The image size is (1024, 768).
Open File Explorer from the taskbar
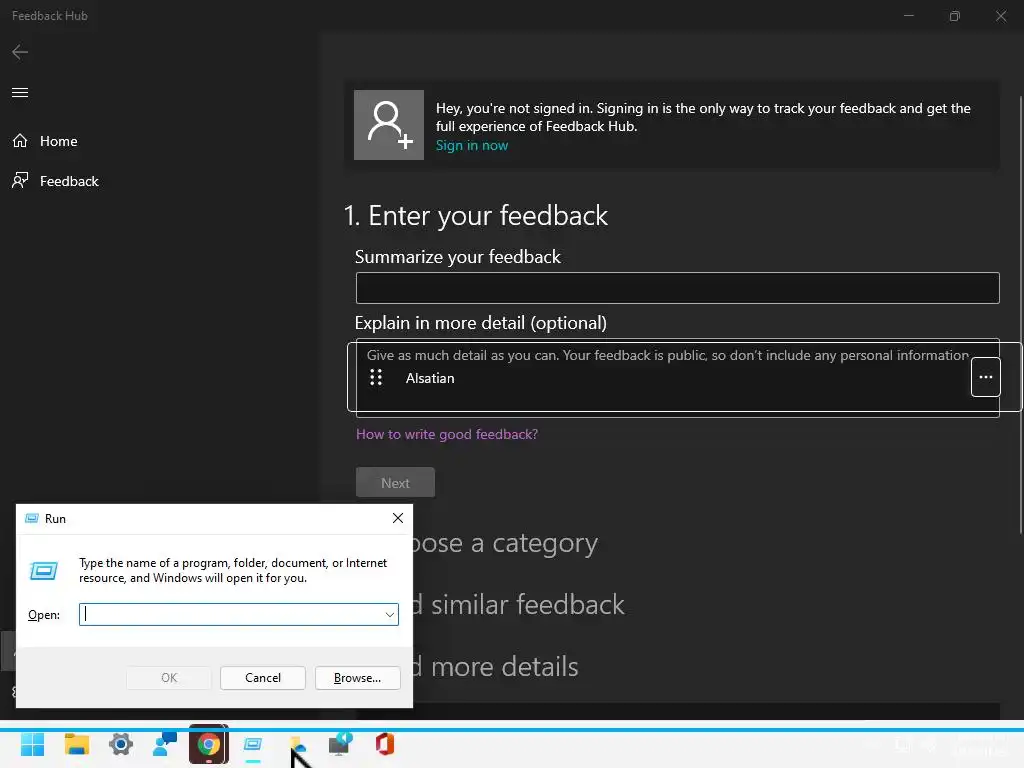[x=76, y=744]
